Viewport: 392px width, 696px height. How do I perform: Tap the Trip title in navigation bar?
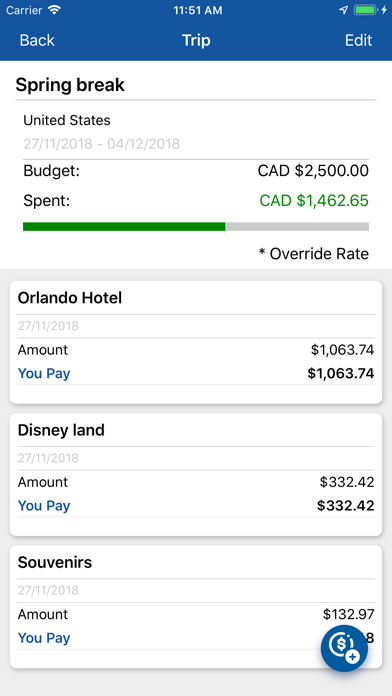[196, 40]
